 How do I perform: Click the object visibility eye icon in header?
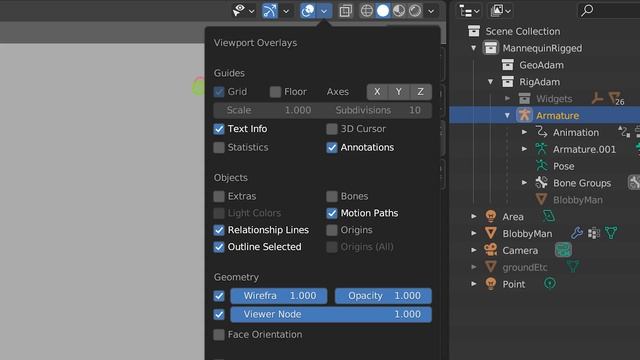click(239, 10)
